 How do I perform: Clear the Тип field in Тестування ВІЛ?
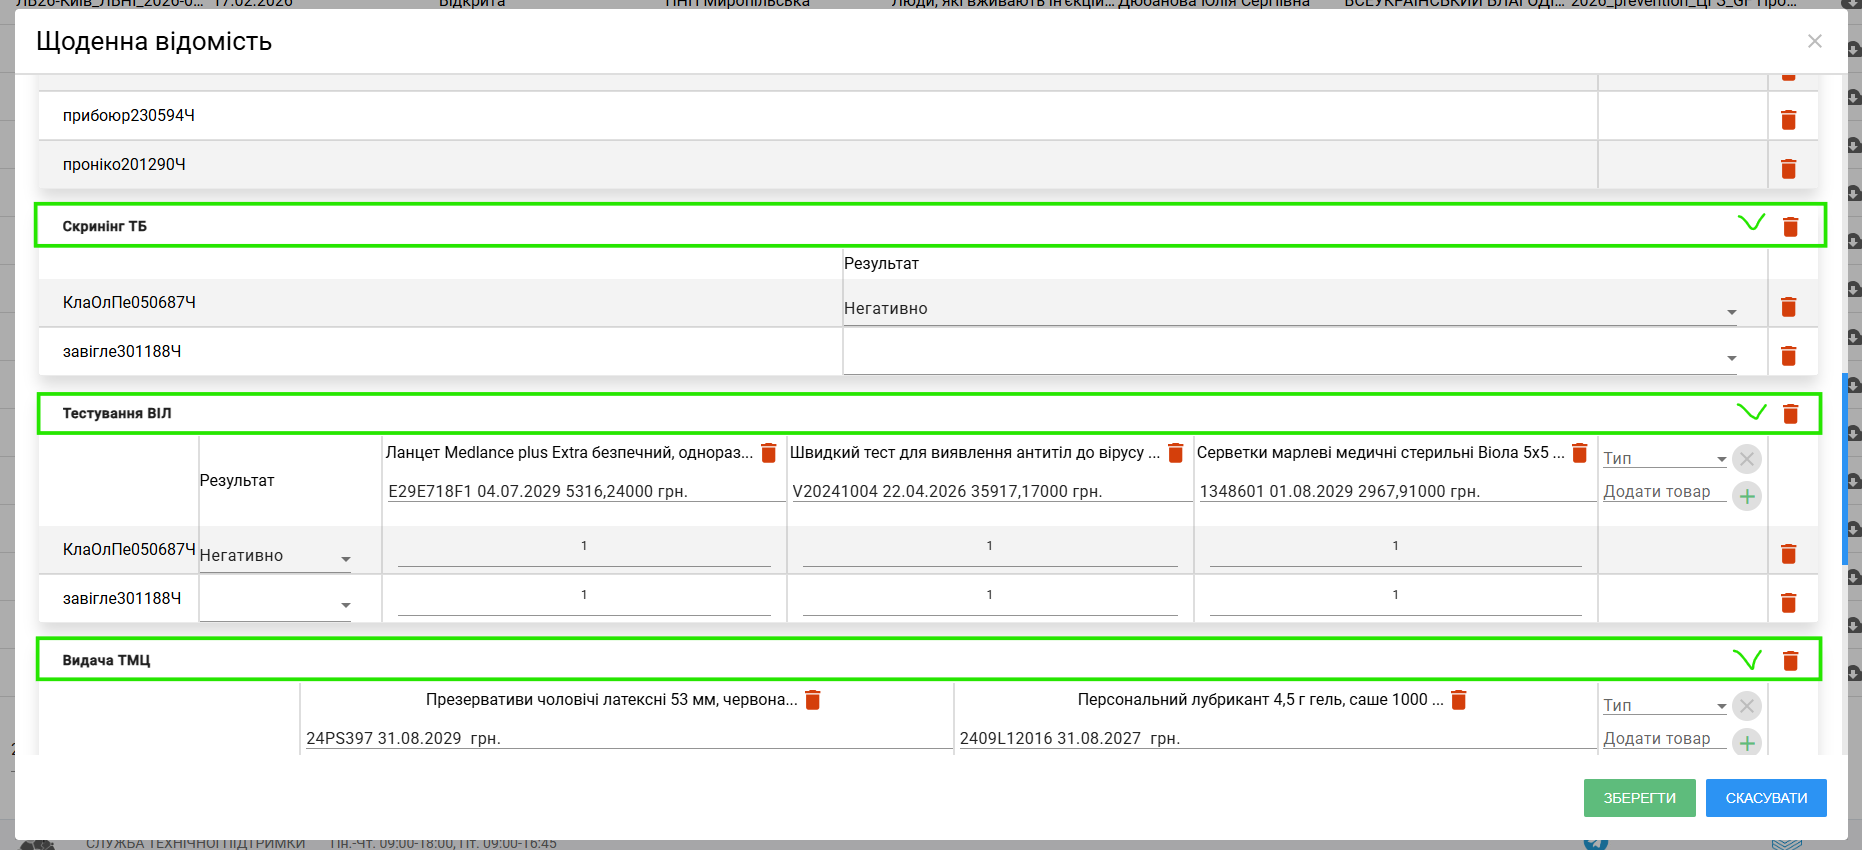[1747, 459]
